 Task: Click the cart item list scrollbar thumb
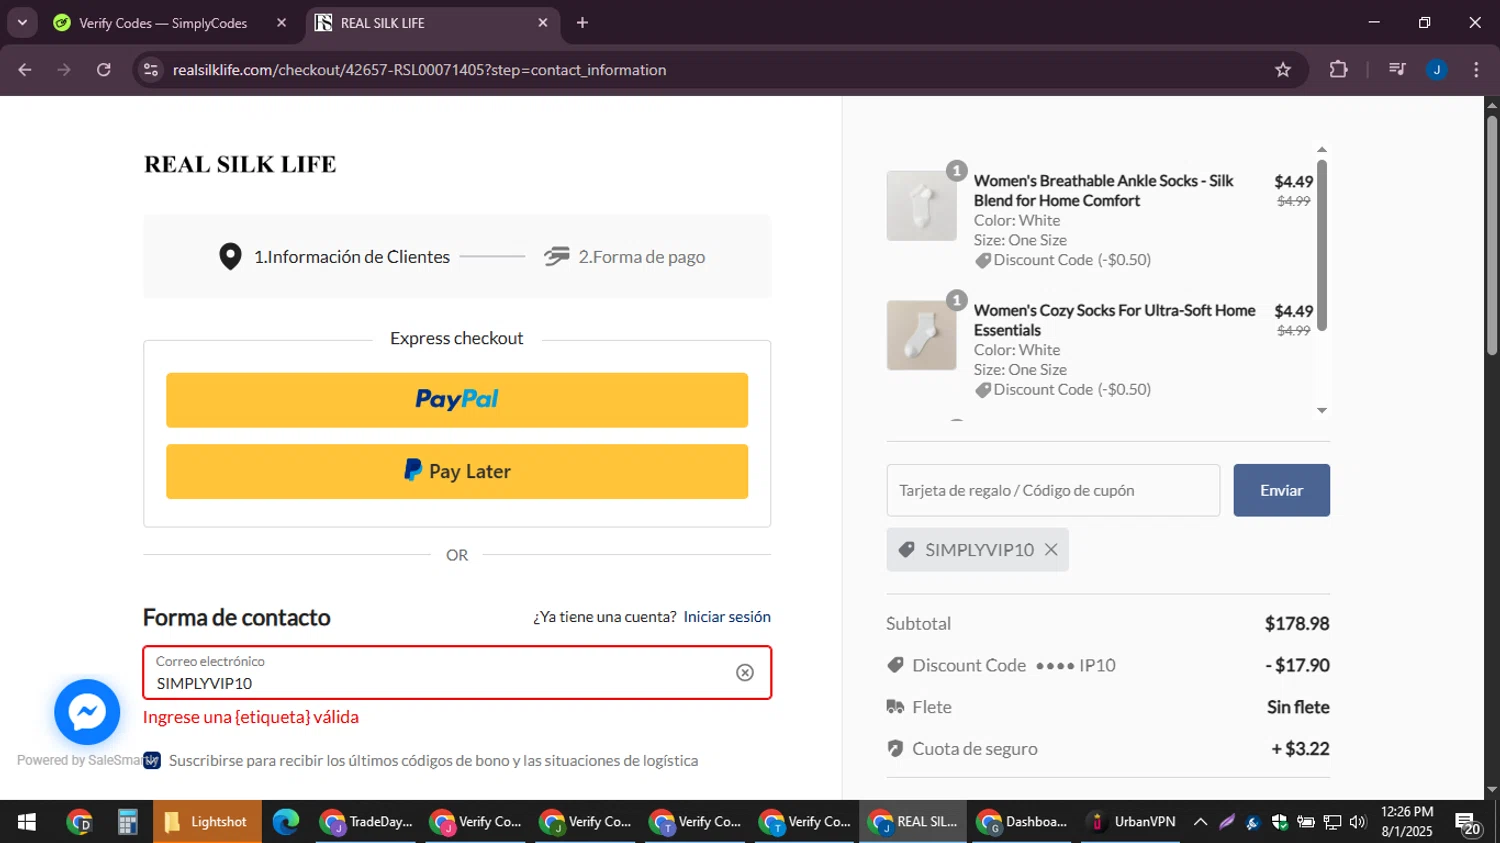tap(1322, 245)
